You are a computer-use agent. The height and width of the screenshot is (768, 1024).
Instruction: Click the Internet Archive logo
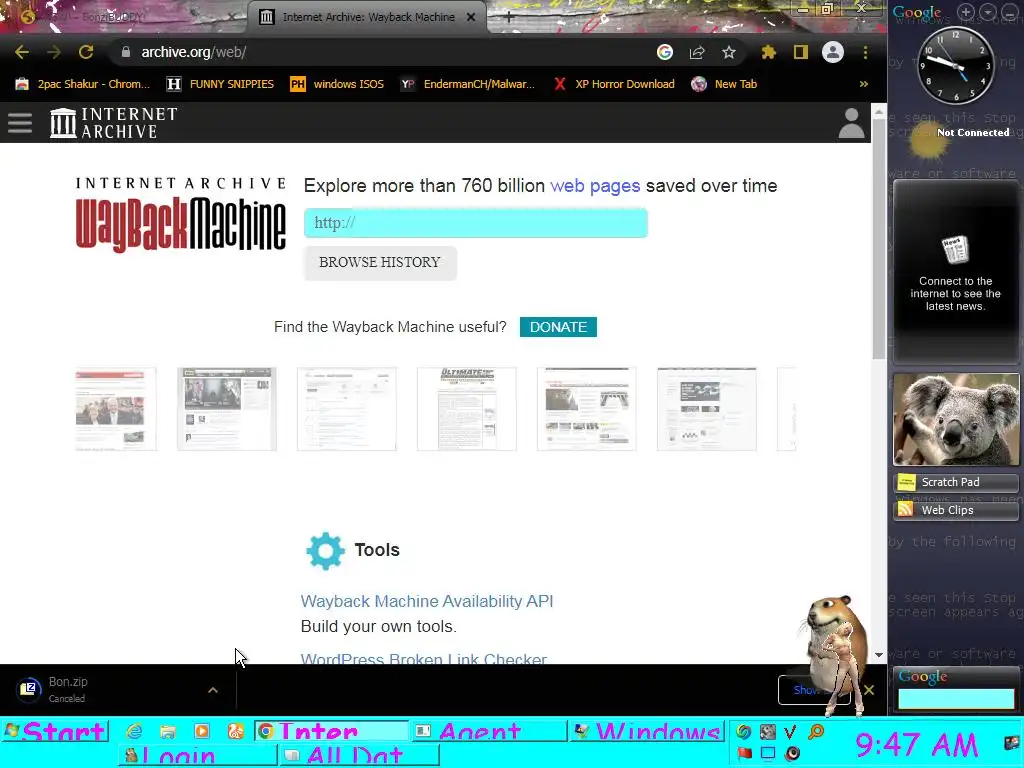click(114, 123)
